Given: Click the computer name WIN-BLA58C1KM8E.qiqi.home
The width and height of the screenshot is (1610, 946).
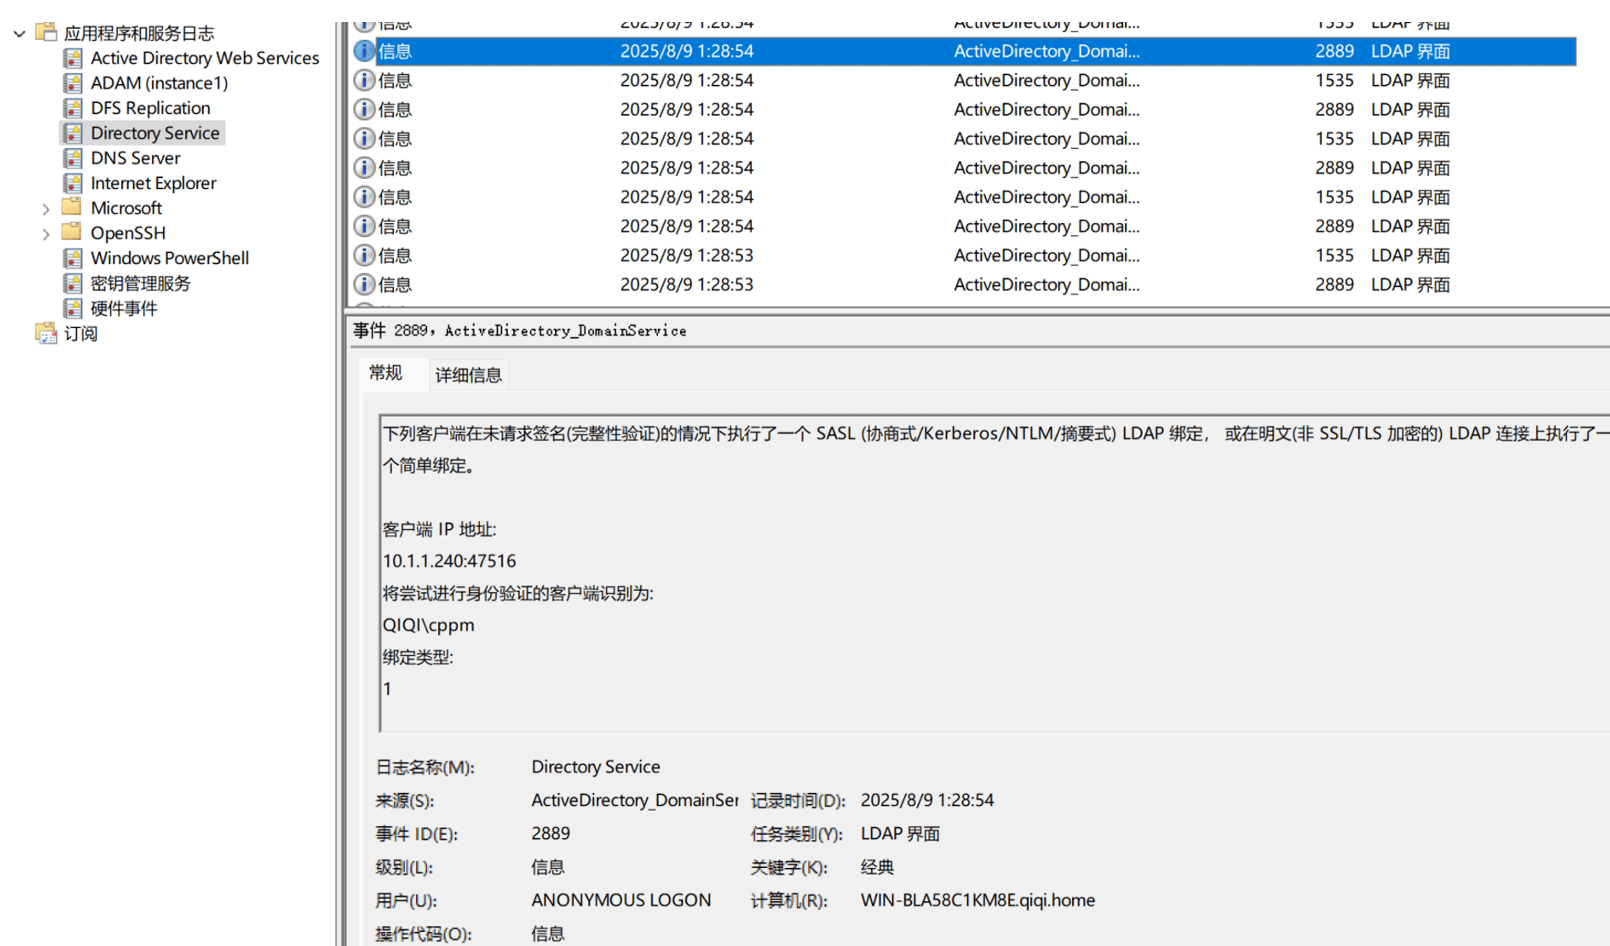Looking at the screenshot, I should pos(978,900).
